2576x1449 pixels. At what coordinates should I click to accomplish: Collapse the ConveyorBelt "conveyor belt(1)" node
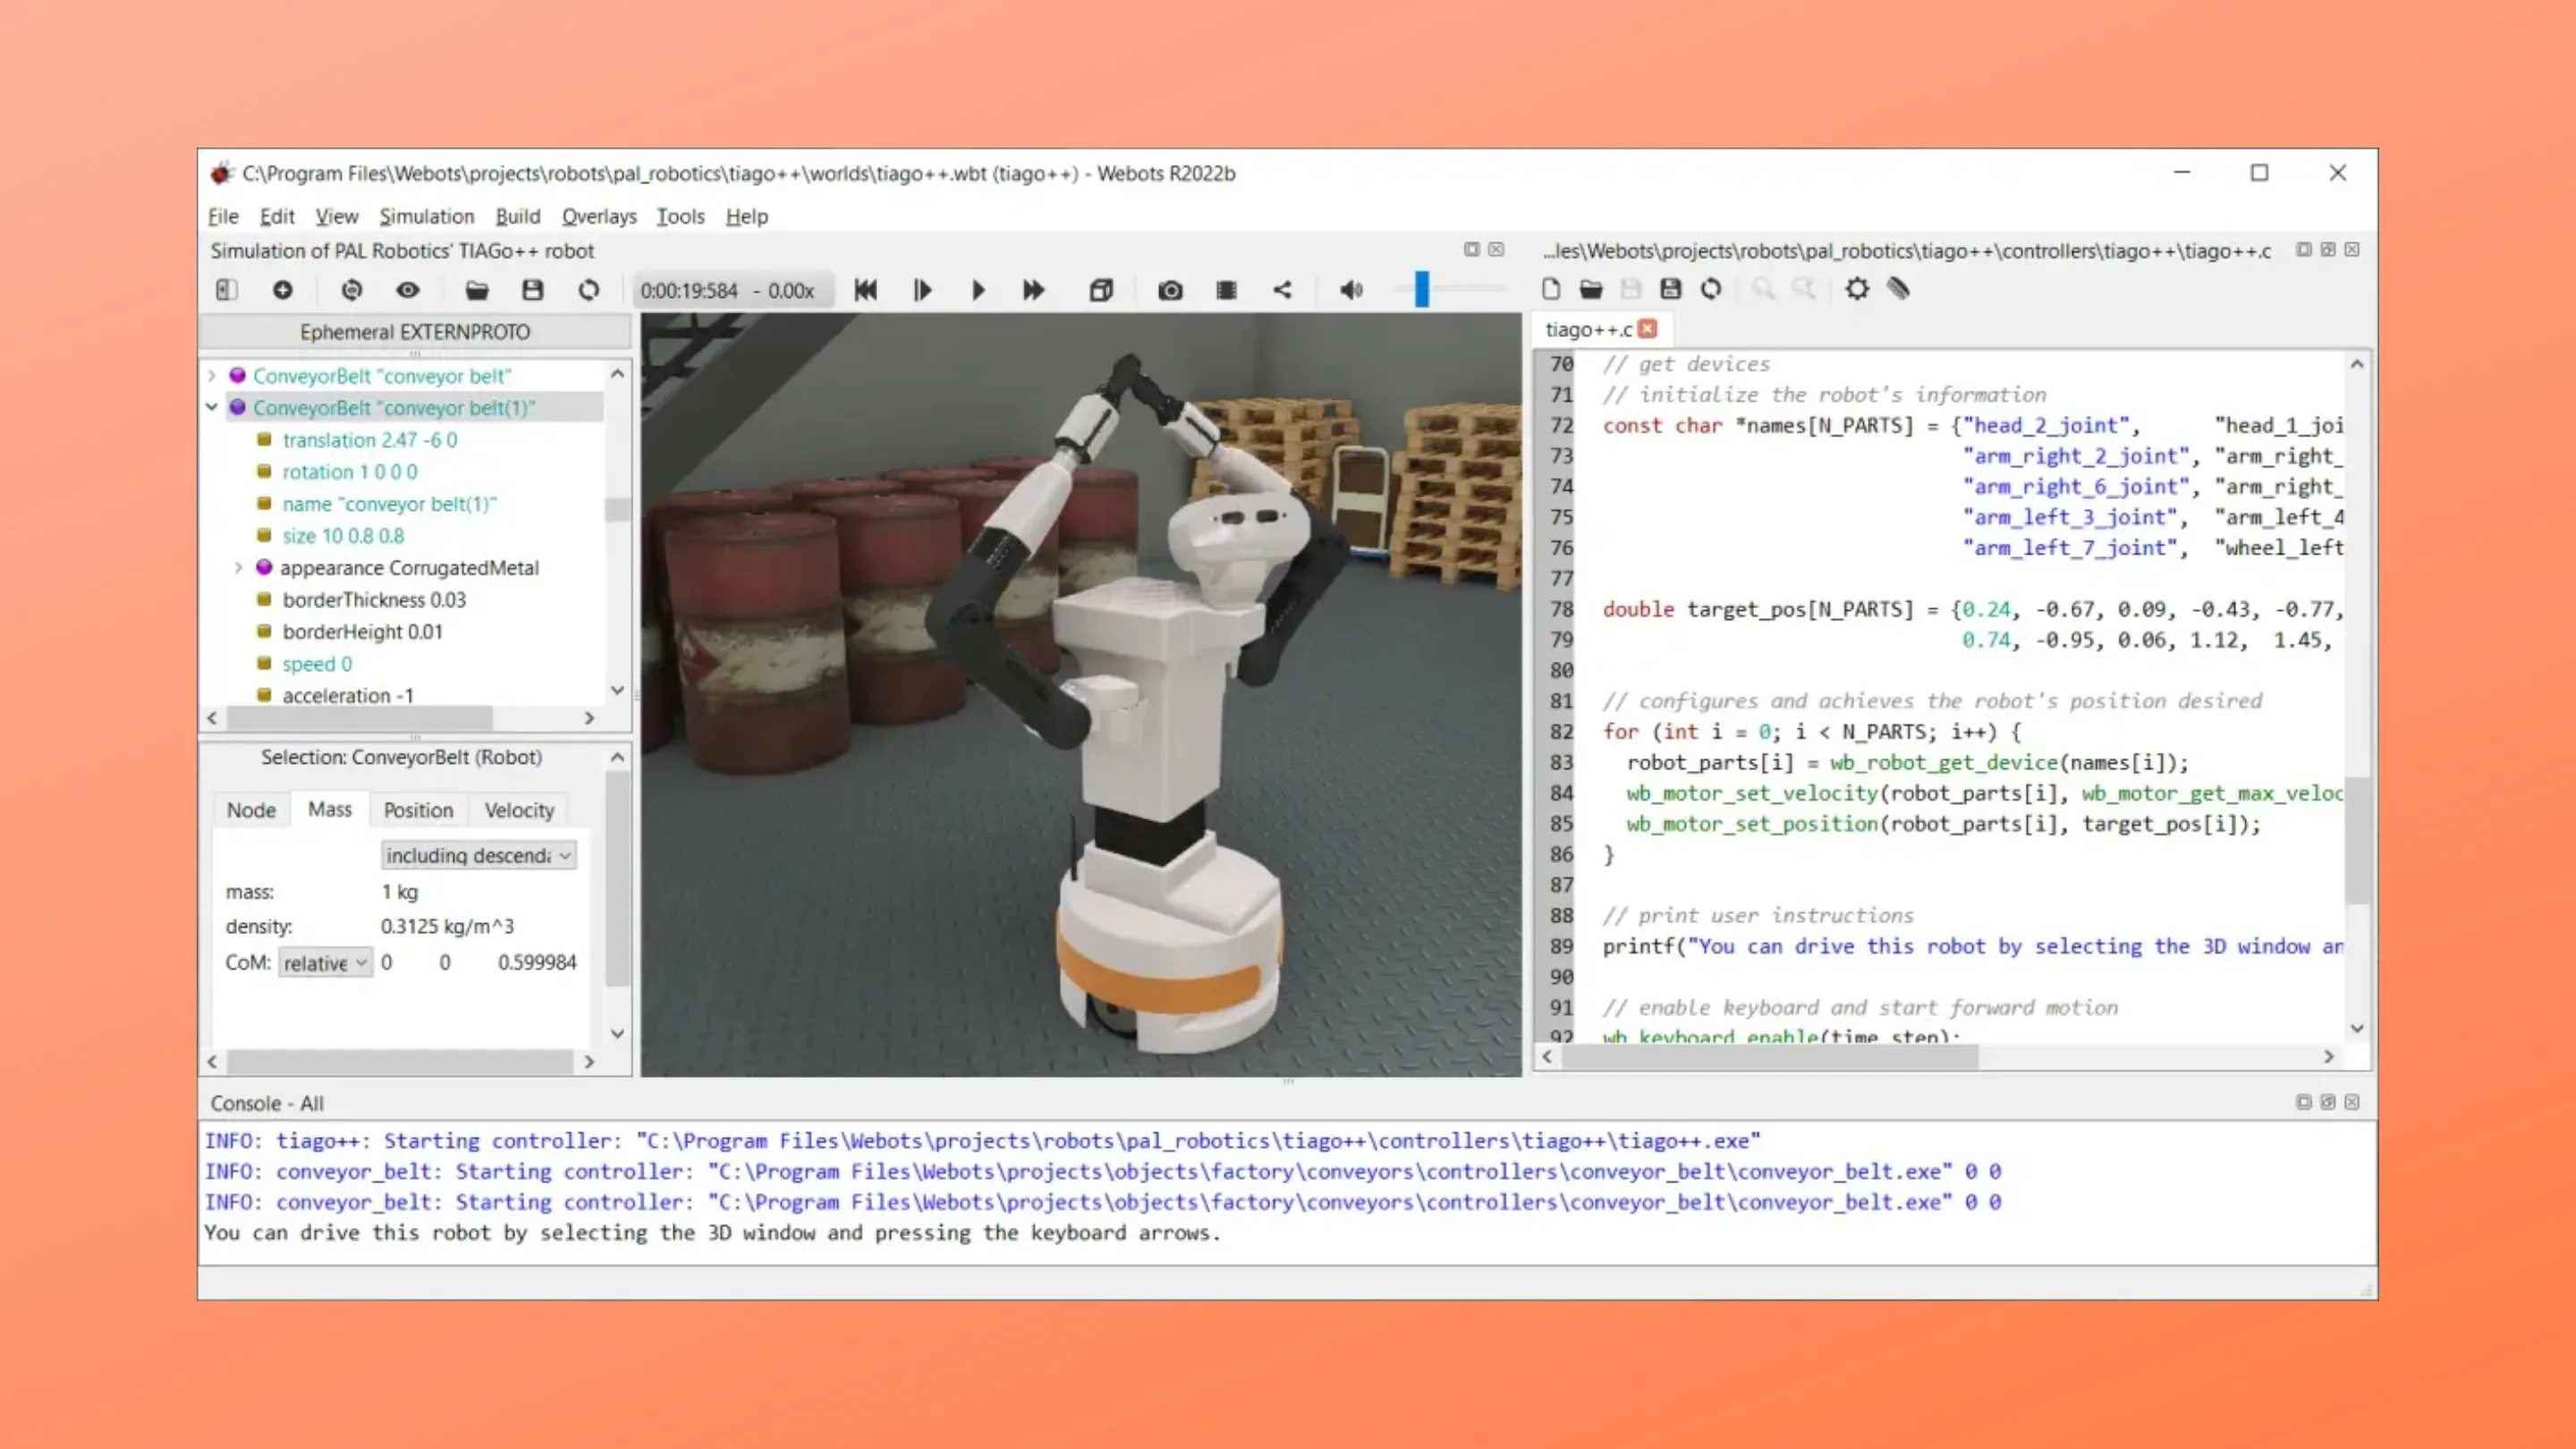point(212,407)
